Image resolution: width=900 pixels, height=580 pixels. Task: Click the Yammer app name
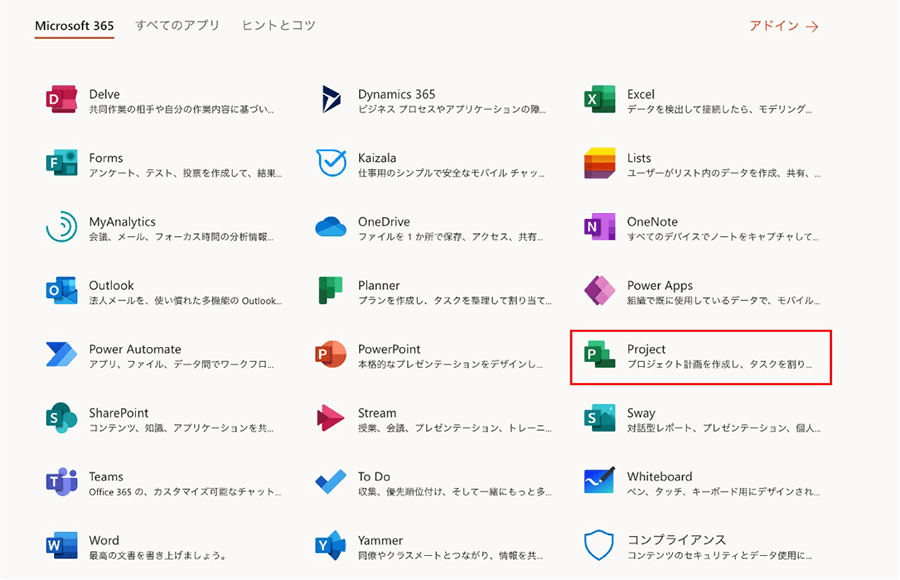tap(380, 540)
